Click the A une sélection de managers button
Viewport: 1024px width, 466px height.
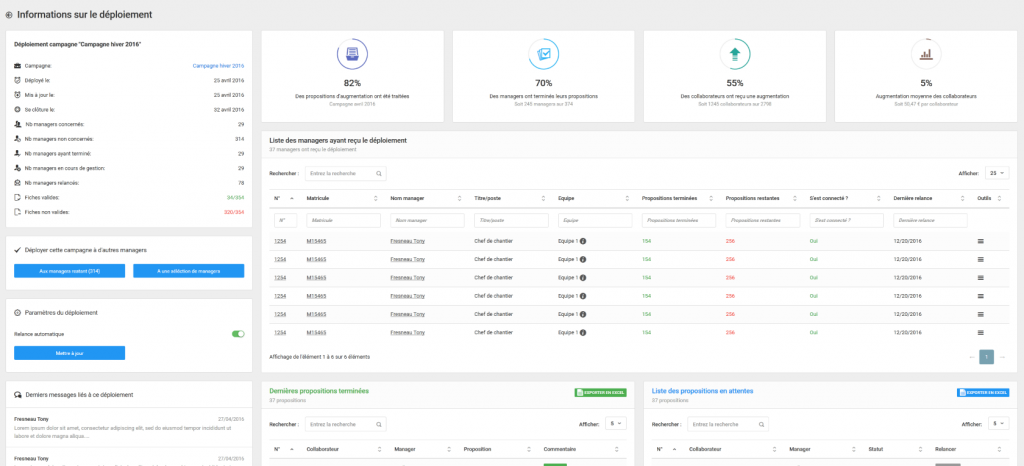[189, 271]
